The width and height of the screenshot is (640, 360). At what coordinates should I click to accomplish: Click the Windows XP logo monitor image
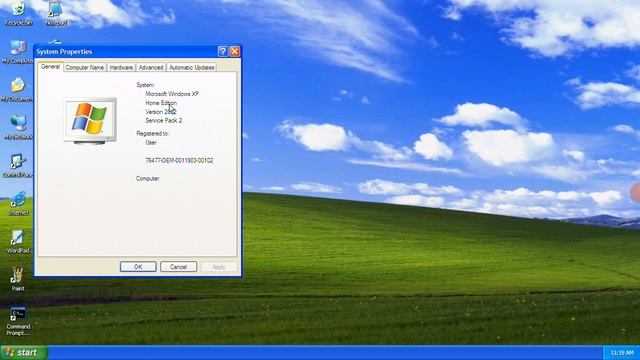click(x=90, y=120)
